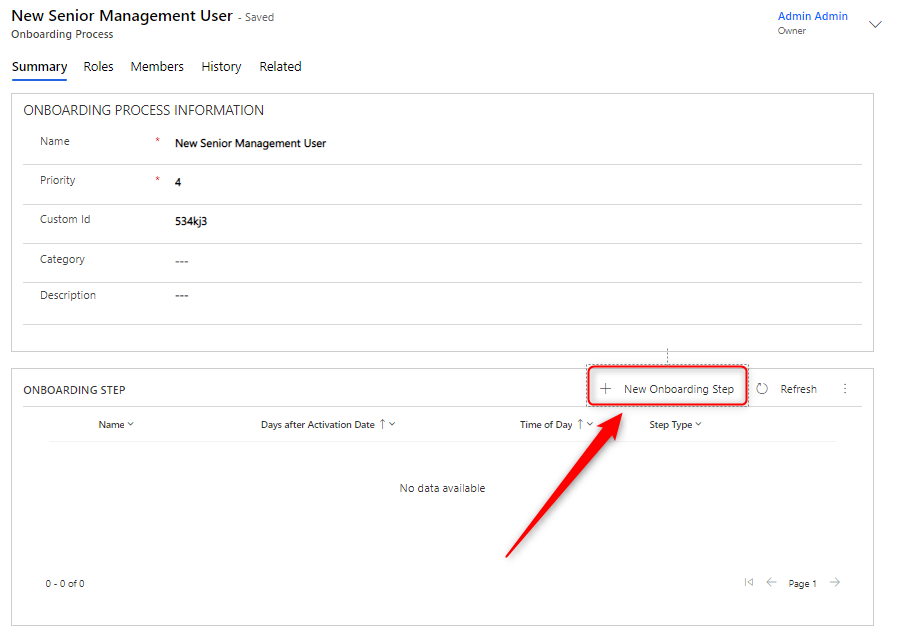
Task: Open the Related tab
Action: tap(280, 67)
